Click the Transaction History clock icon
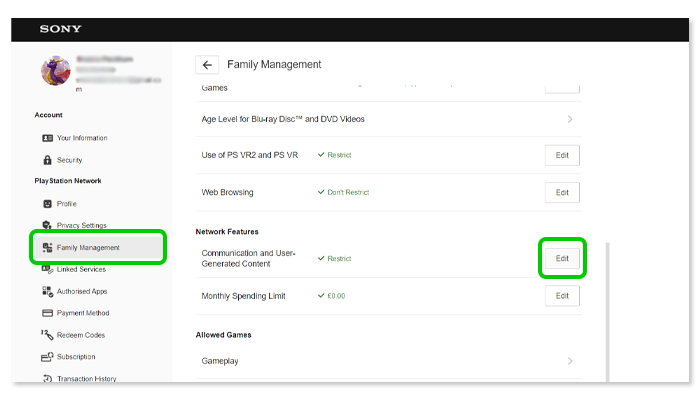This screenshot has width=700, height=400. [47, 378]
